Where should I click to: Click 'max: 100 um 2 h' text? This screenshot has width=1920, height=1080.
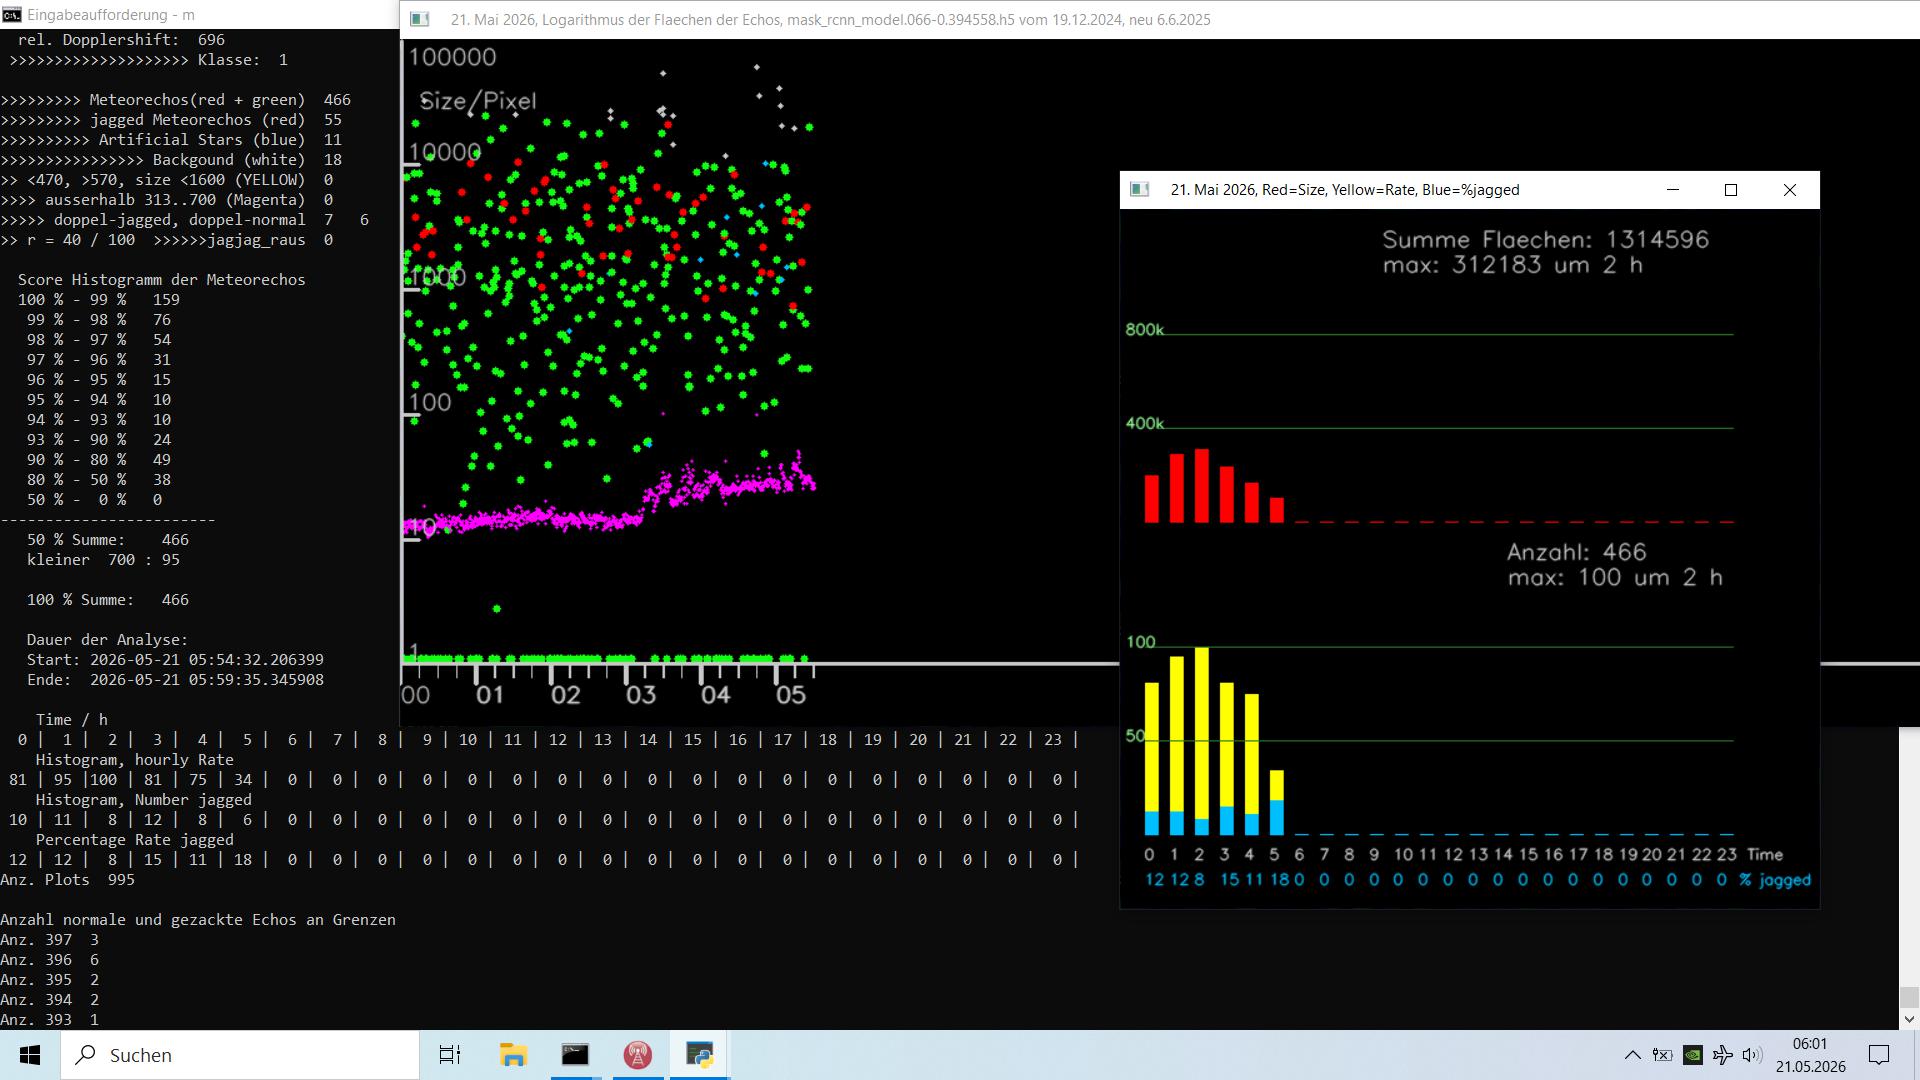pos(1615,577)
